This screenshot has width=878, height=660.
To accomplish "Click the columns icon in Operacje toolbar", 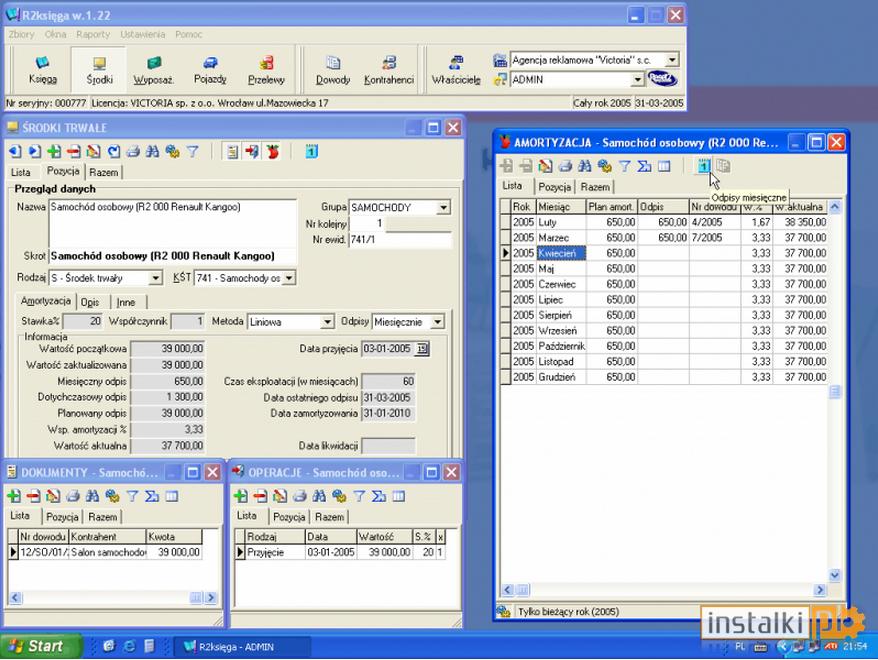I will [399, 496].
